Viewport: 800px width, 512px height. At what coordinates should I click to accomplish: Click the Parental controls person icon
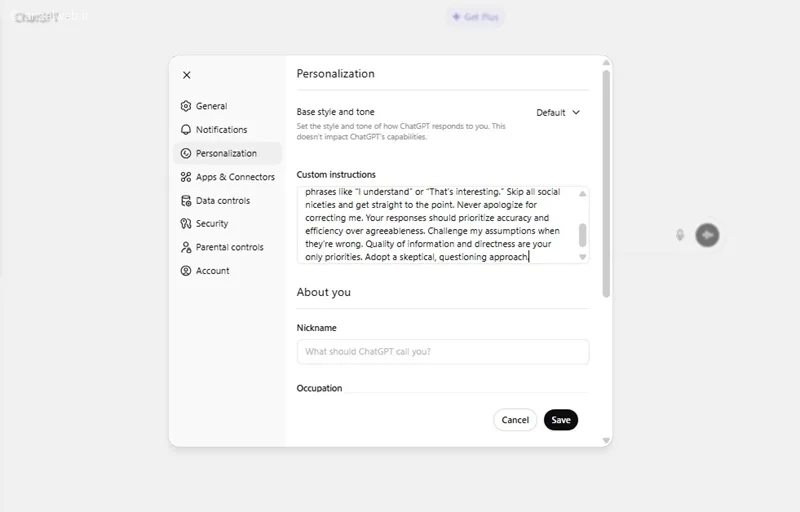pos(186,247)
